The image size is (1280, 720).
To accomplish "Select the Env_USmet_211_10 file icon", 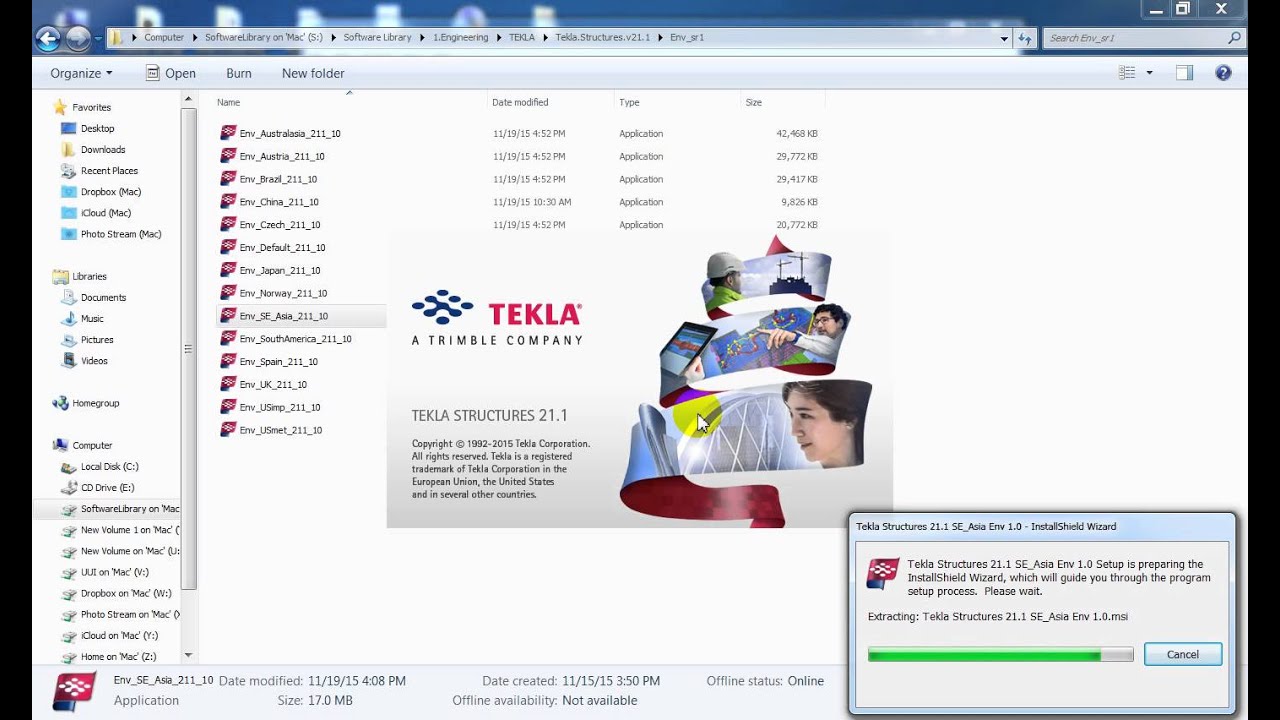I will pos(228,430).
